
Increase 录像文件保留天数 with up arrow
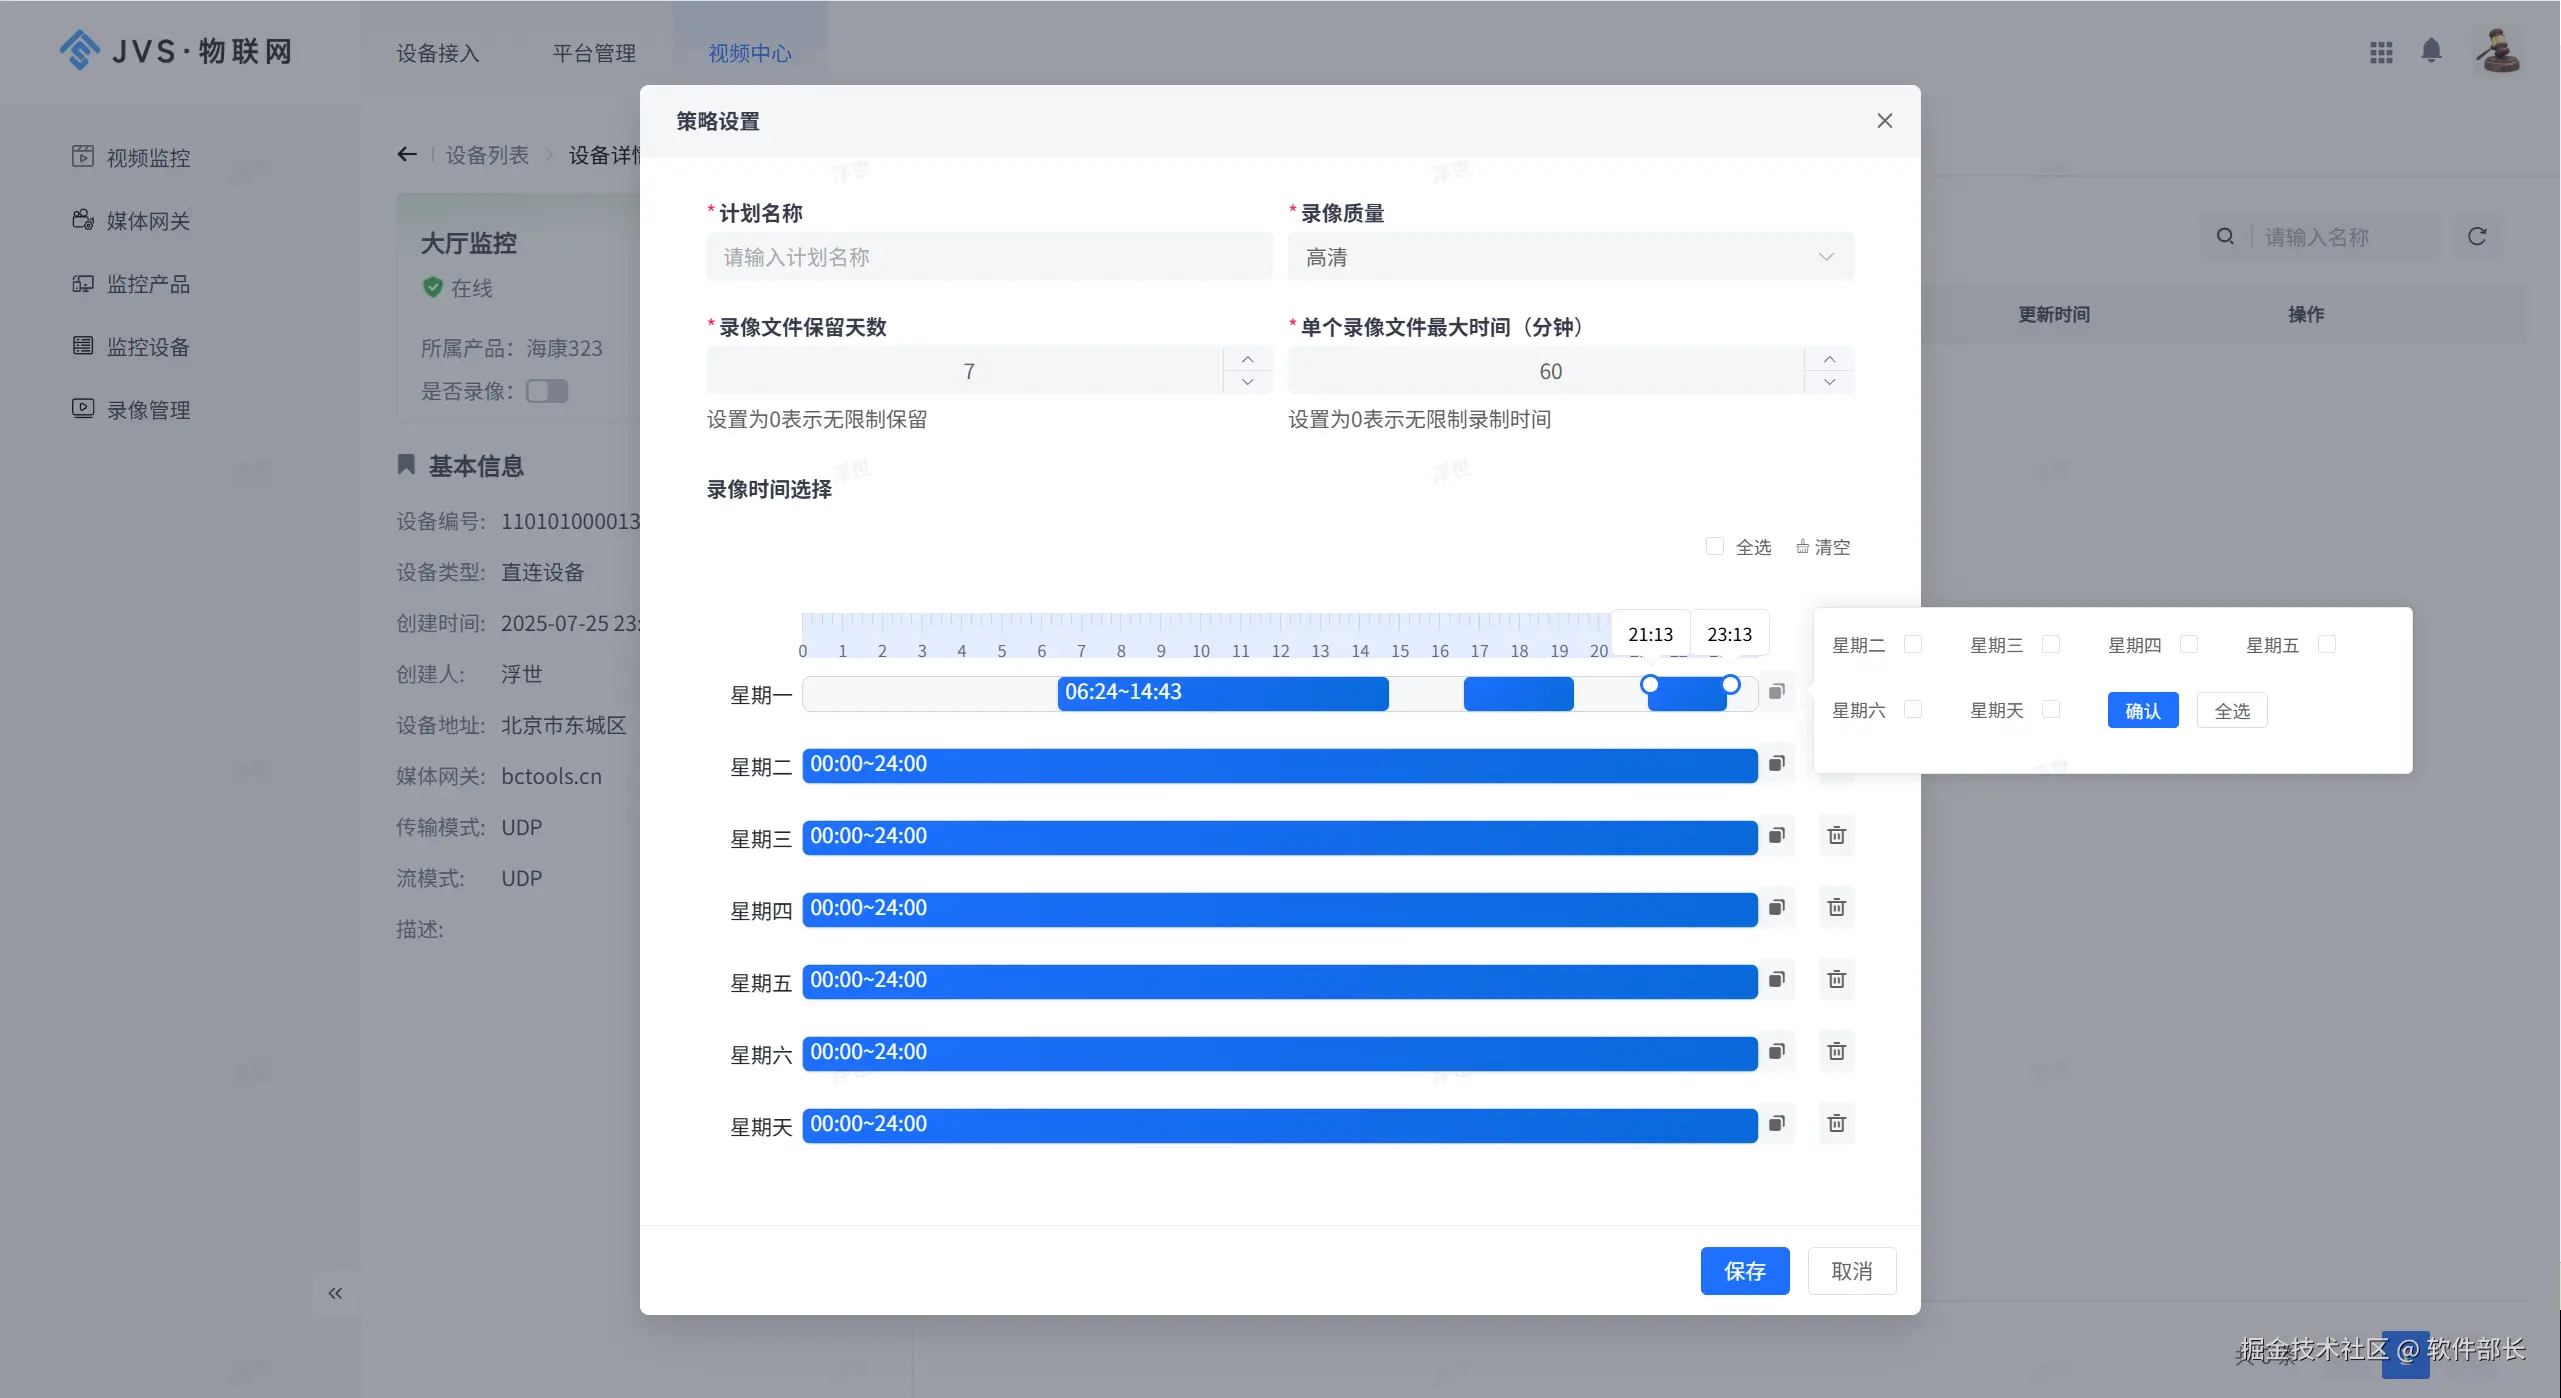[1247, 359]
